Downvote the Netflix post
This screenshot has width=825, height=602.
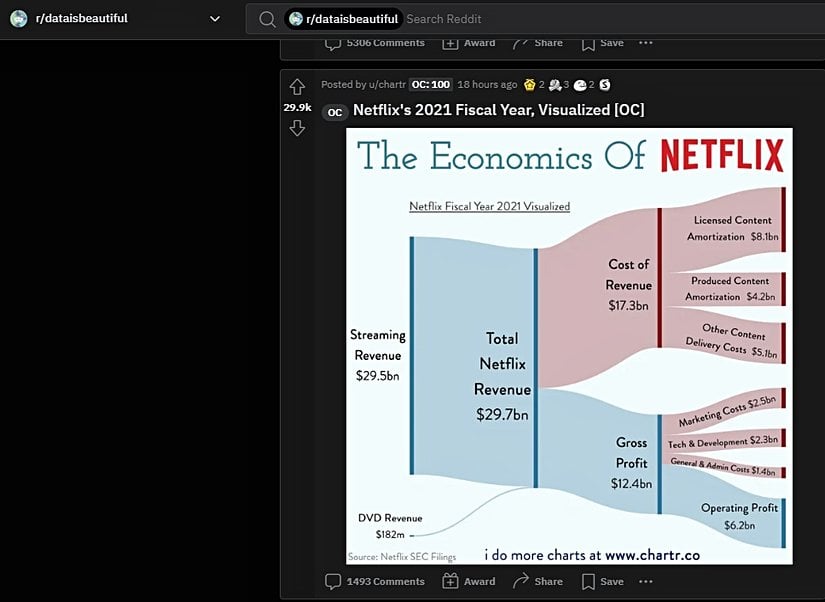[296, 129]
